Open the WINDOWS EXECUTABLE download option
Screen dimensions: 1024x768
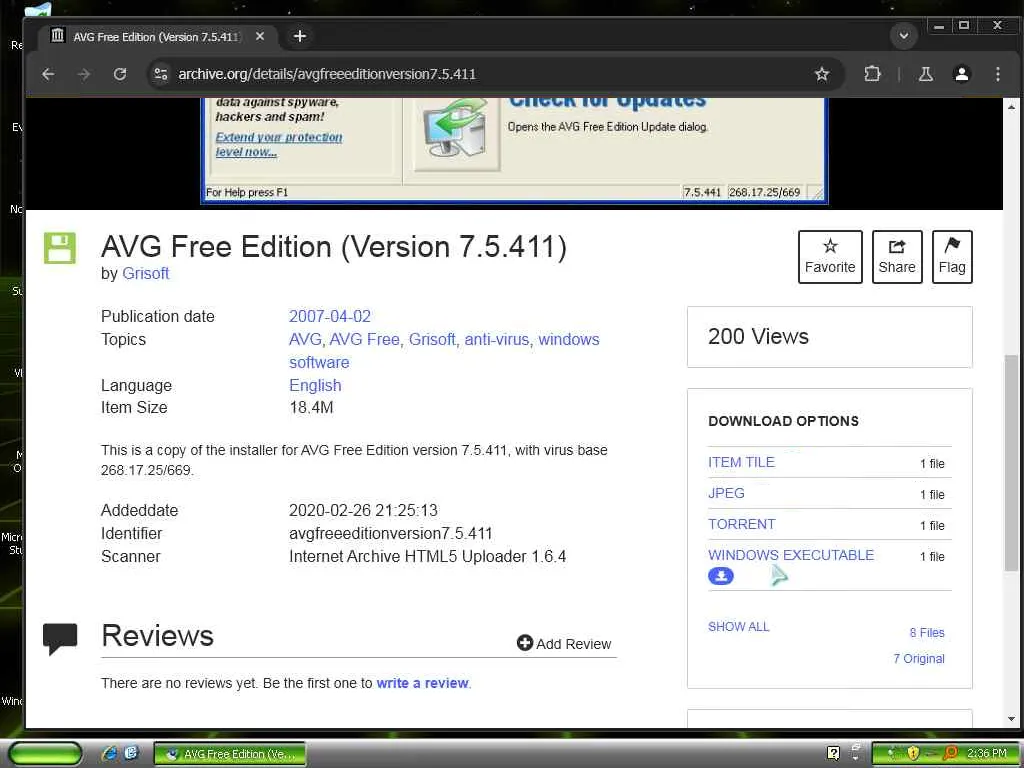[791, 555]
